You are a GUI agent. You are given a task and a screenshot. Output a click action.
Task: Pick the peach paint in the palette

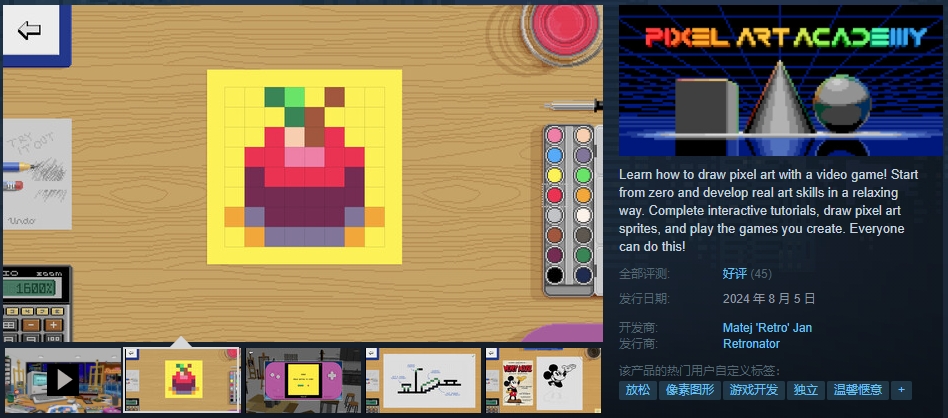click(x=583, y=136)
